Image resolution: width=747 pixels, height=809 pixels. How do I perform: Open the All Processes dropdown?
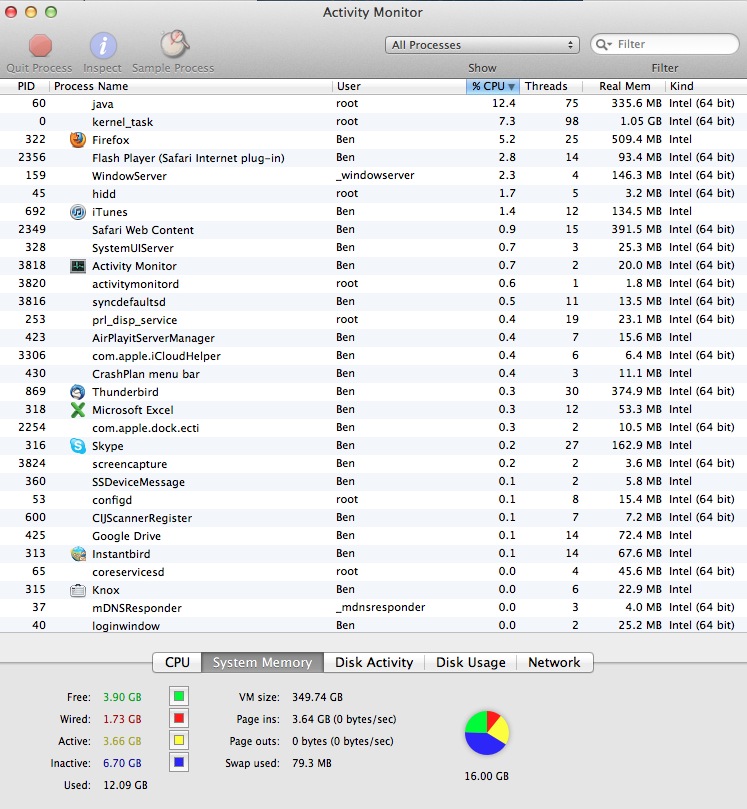coord(482,45)
